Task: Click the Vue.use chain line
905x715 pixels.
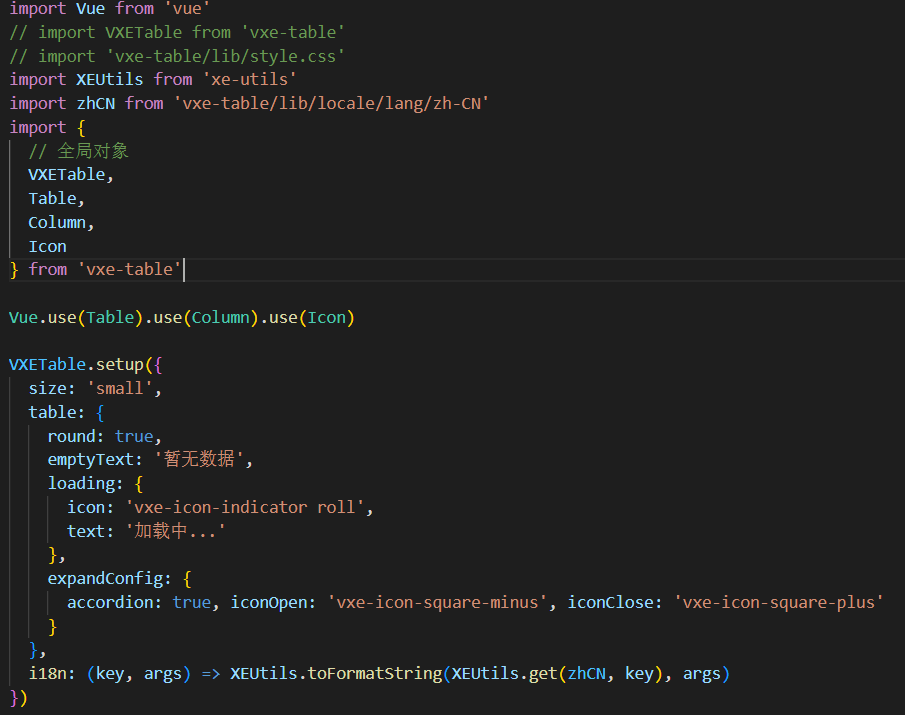Action: 180,317
